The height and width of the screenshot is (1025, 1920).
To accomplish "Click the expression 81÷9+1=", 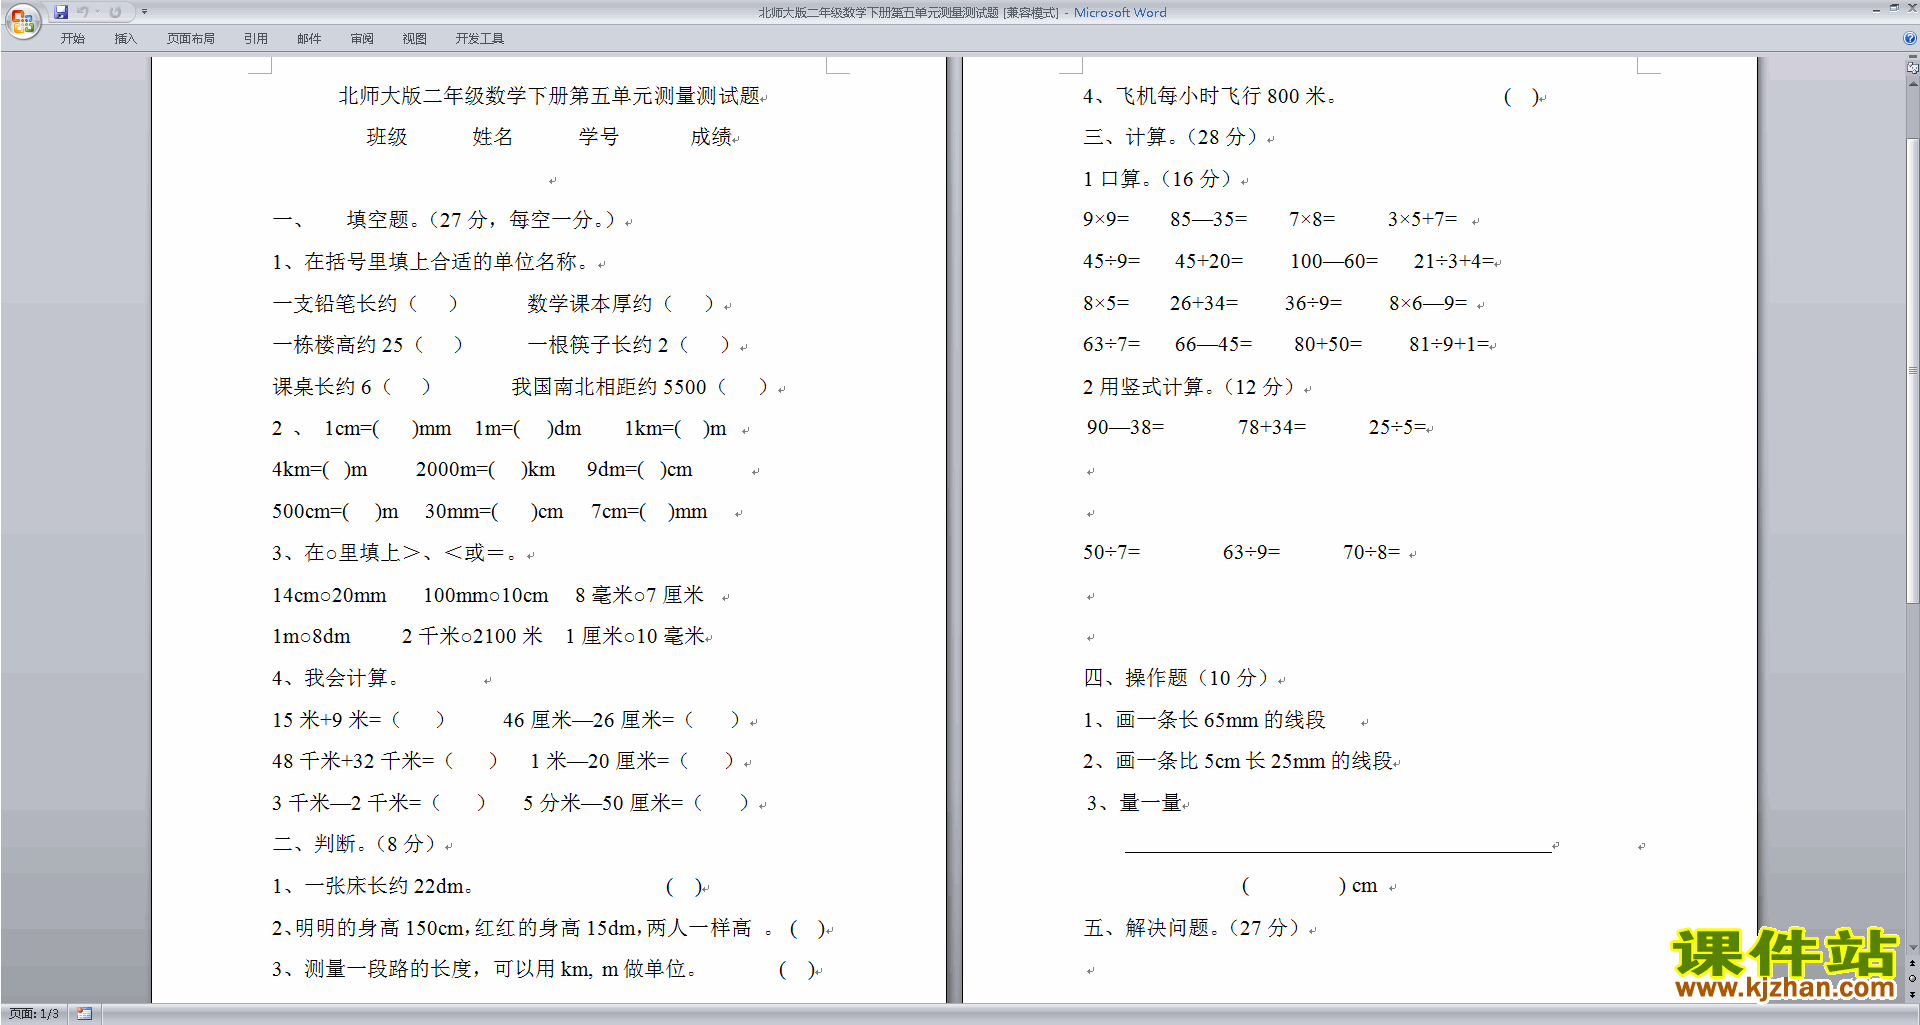I will point(1449,345).
